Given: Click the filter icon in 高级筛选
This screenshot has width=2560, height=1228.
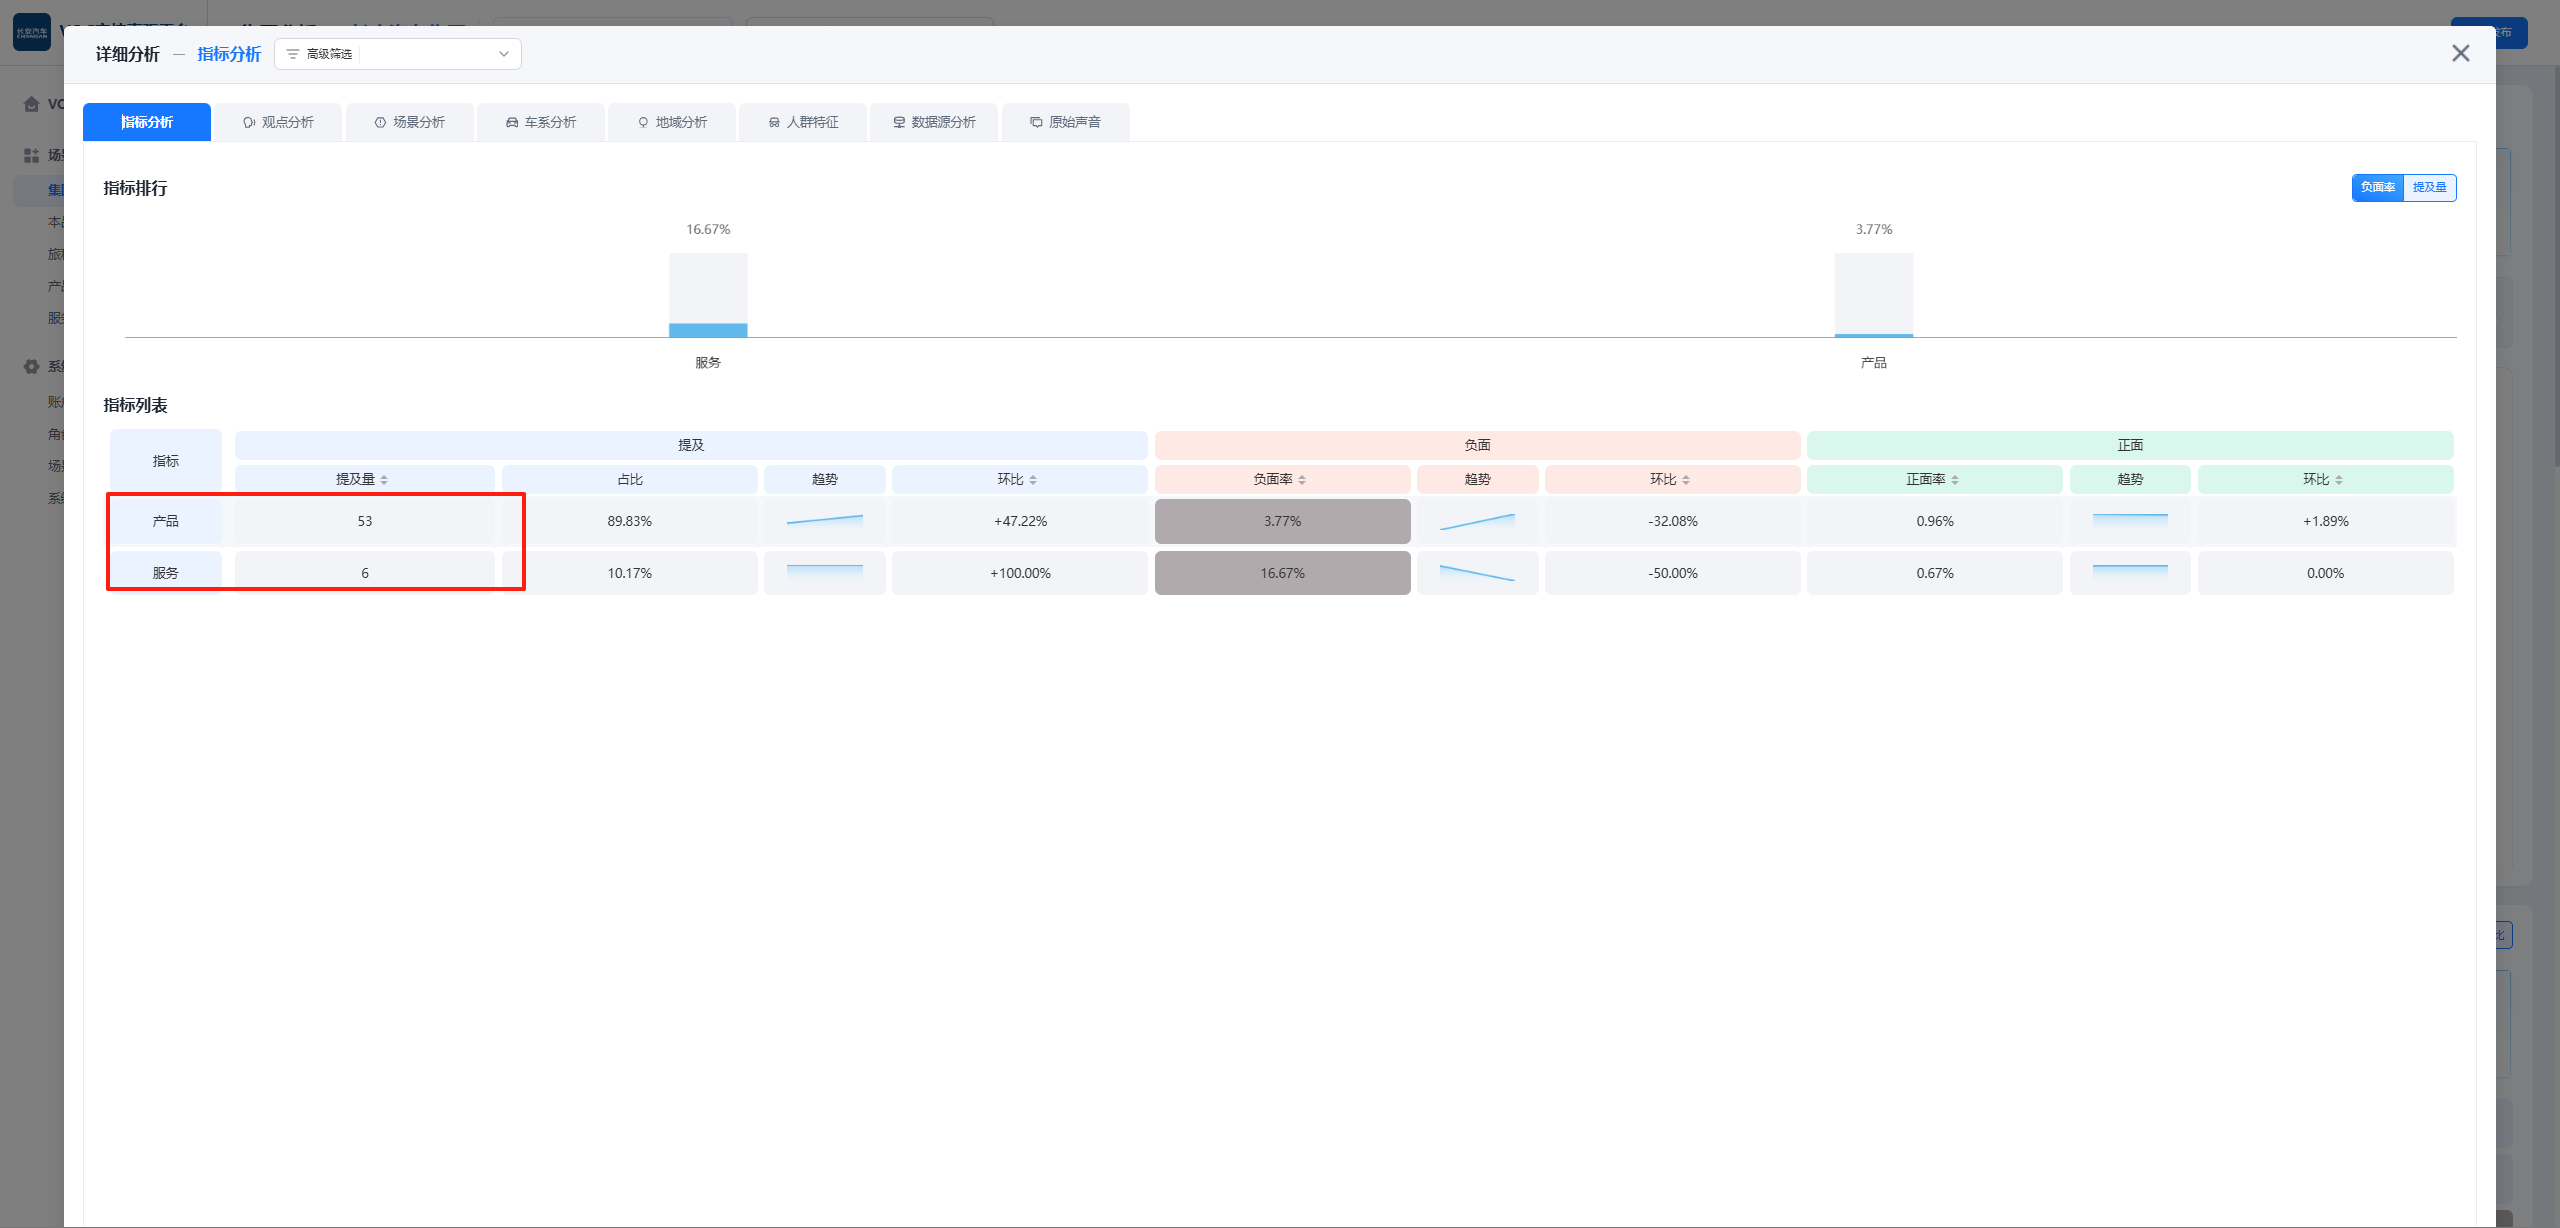Looking at the screenshot, I should click(293, 54).
